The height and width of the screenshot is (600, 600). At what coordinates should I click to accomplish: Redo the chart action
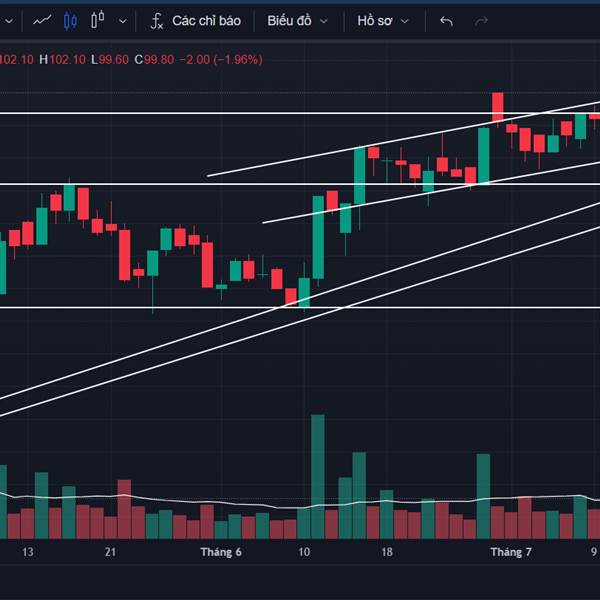coord(481,21)
